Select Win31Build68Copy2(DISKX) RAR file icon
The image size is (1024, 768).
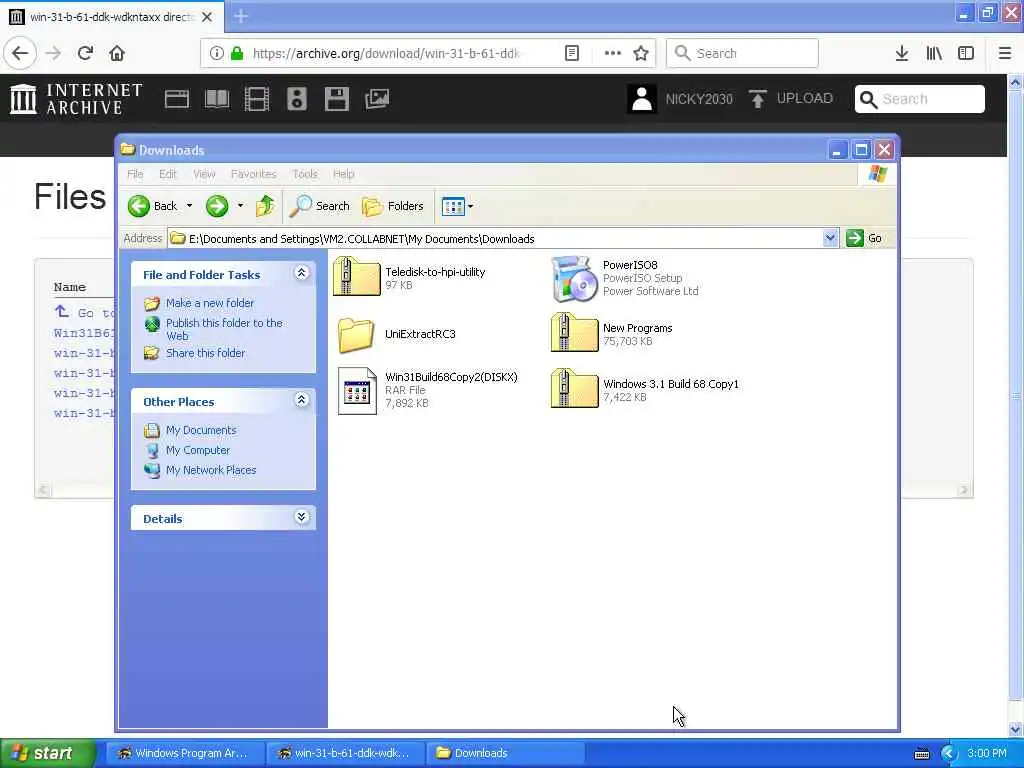[x=357, y=391]
